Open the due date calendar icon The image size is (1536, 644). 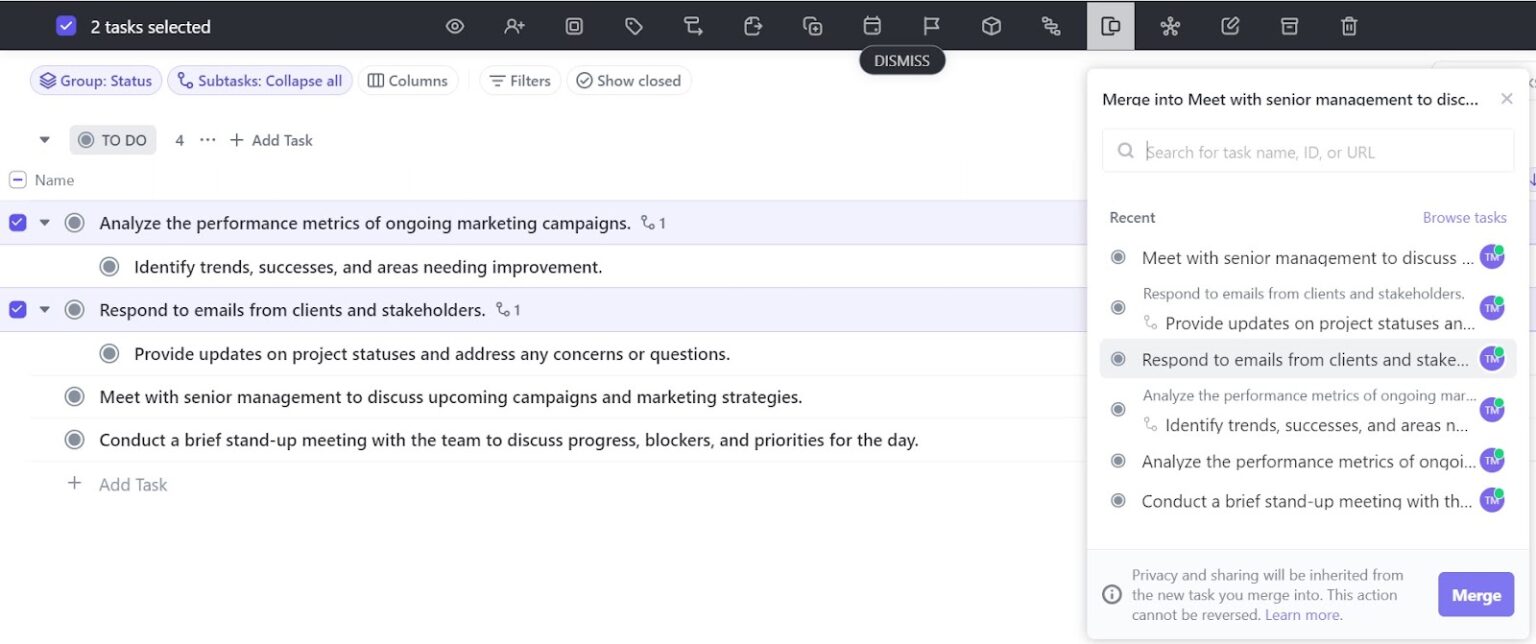872,26
